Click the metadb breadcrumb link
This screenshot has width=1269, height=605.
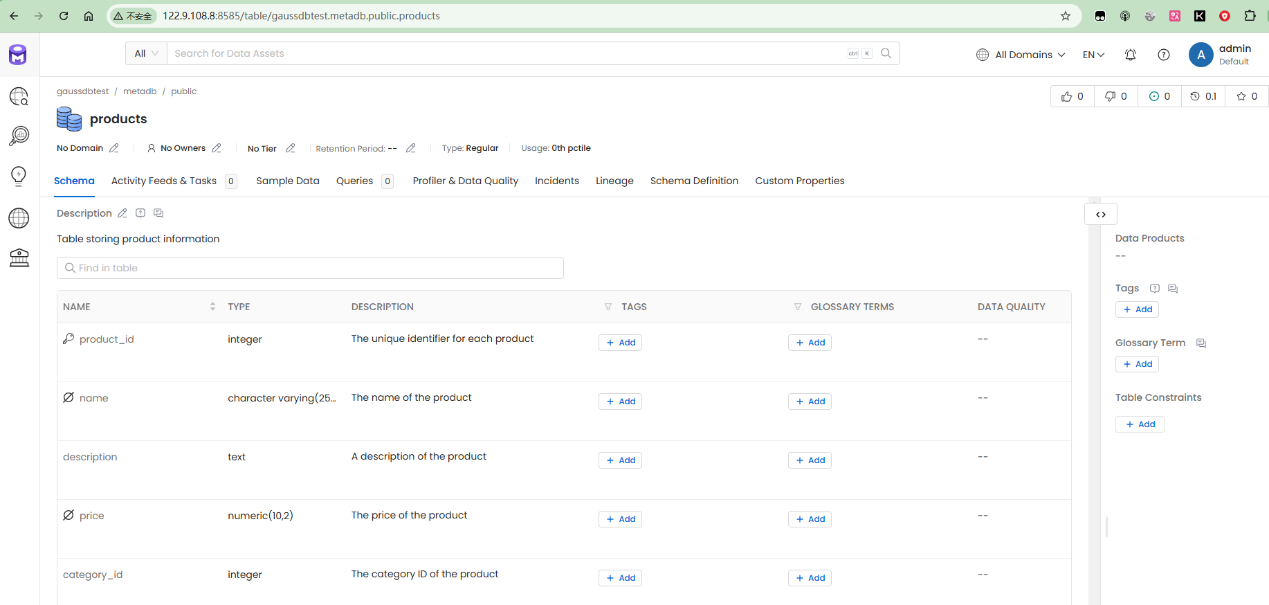pyautogui.click(x=140, y=91)
